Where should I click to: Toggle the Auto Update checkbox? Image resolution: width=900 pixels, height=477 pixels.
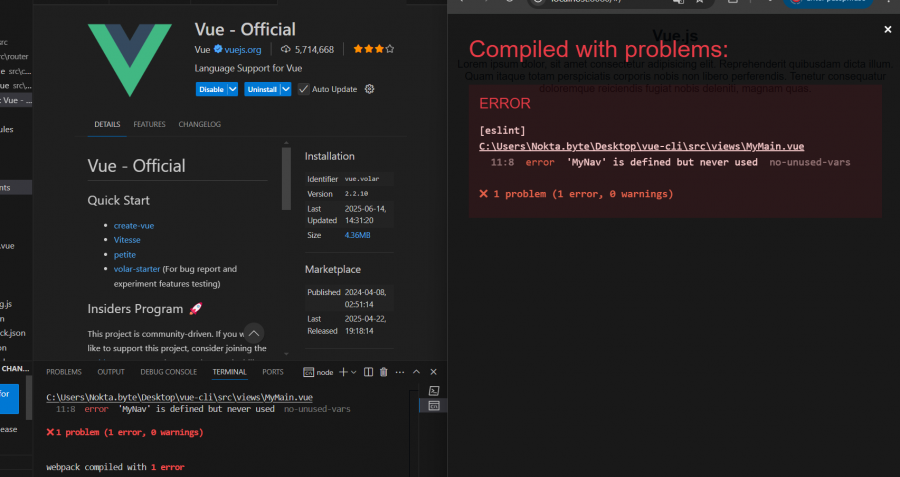(303, 89)
